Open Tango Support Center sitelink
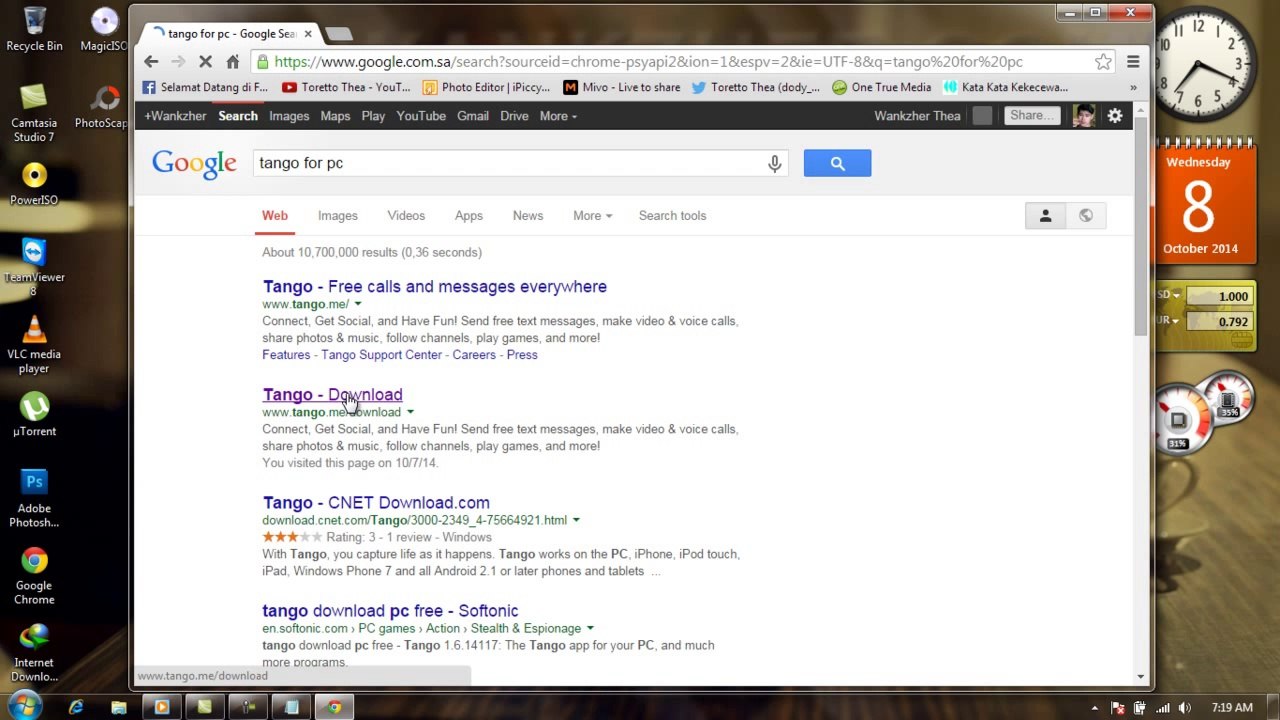The width and height of the screenshot is (1280, 720). (x=381, y=355)
